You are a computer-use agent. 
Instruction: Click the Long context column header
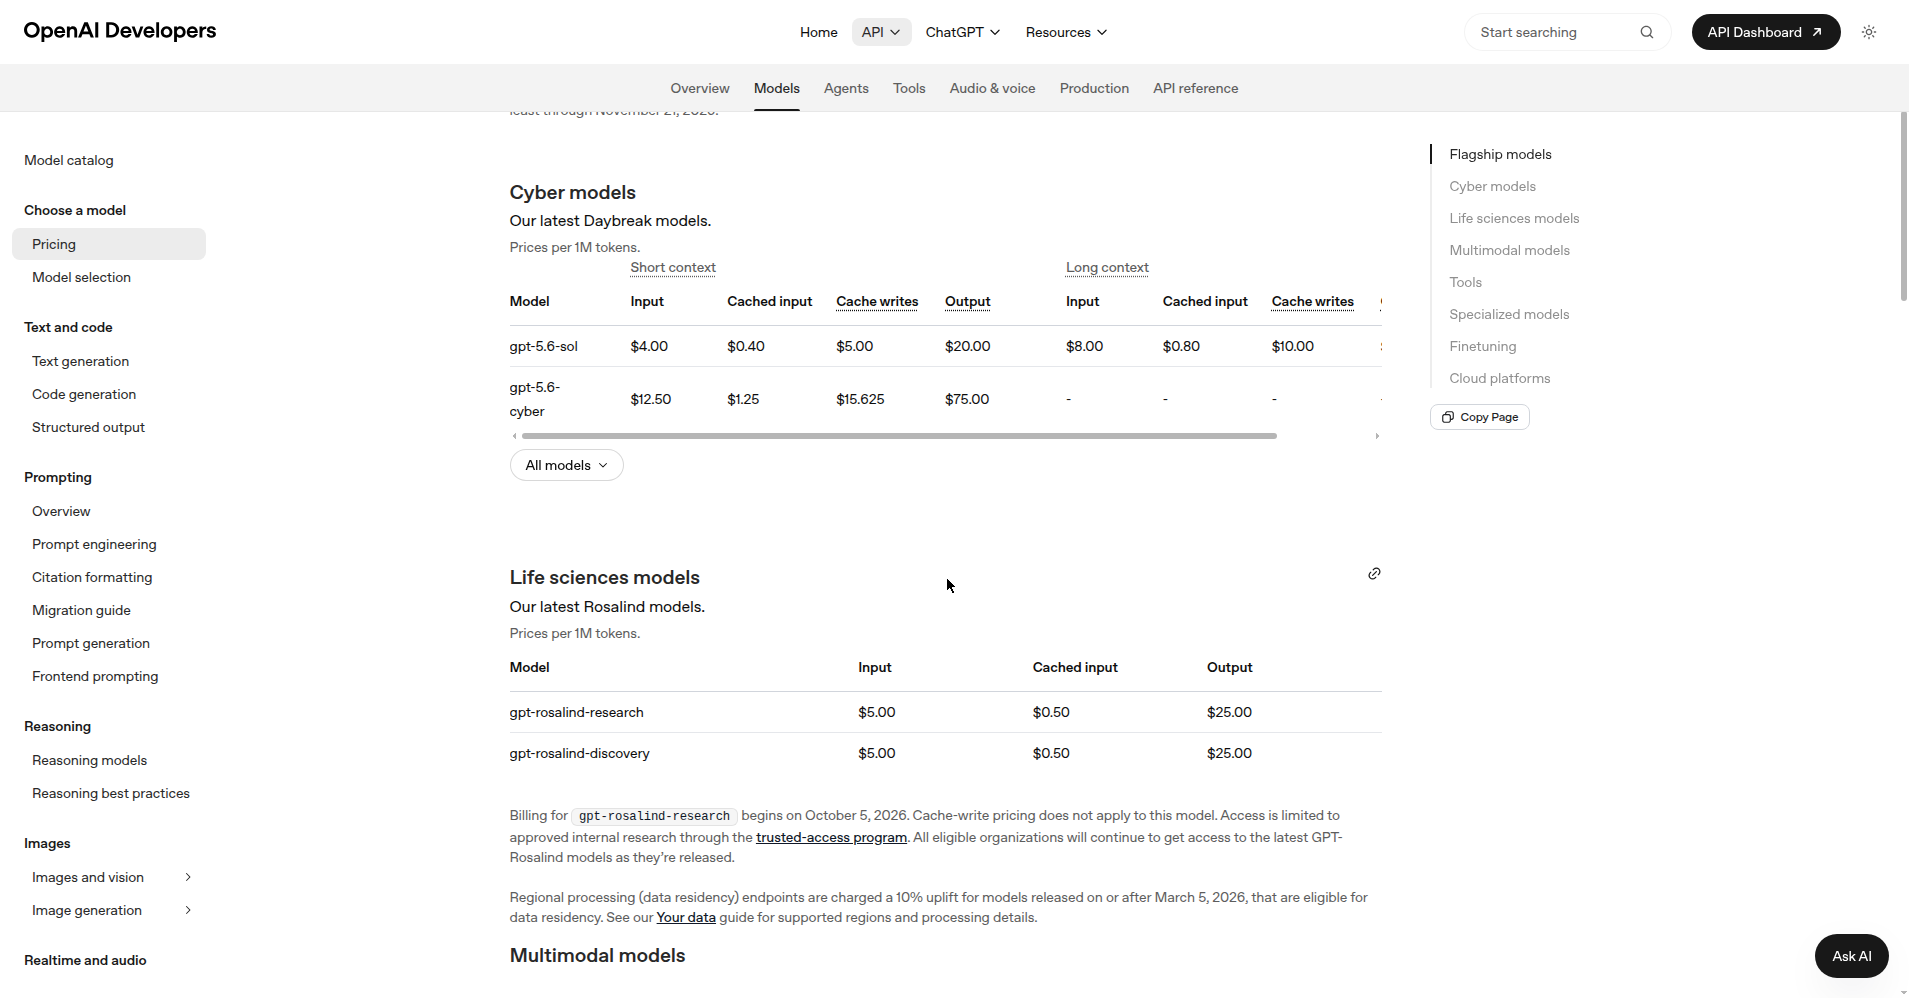(1107, 267)
